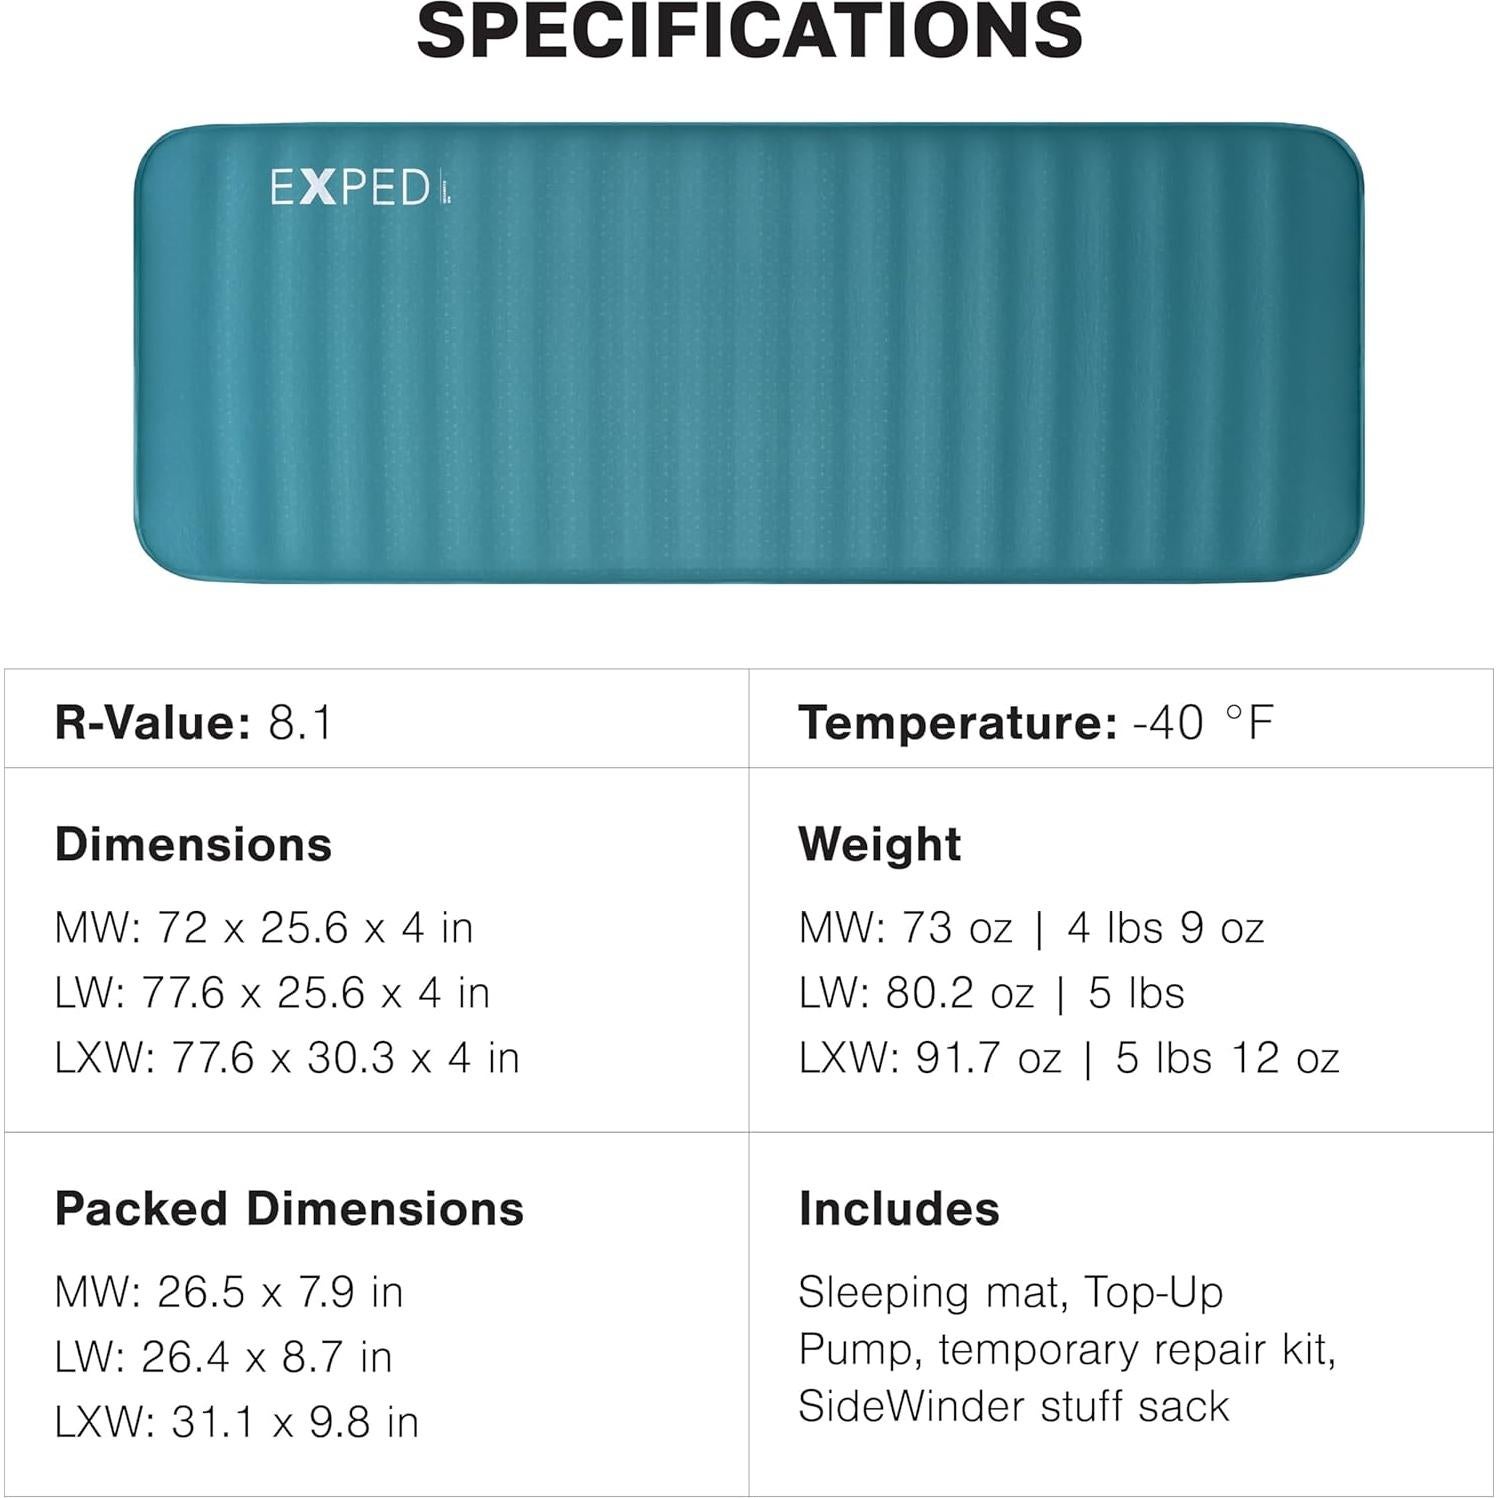Click the Packed Dimensions heading
The height and width of the screenshot is (1498, 1498).
pos(289,1209)
